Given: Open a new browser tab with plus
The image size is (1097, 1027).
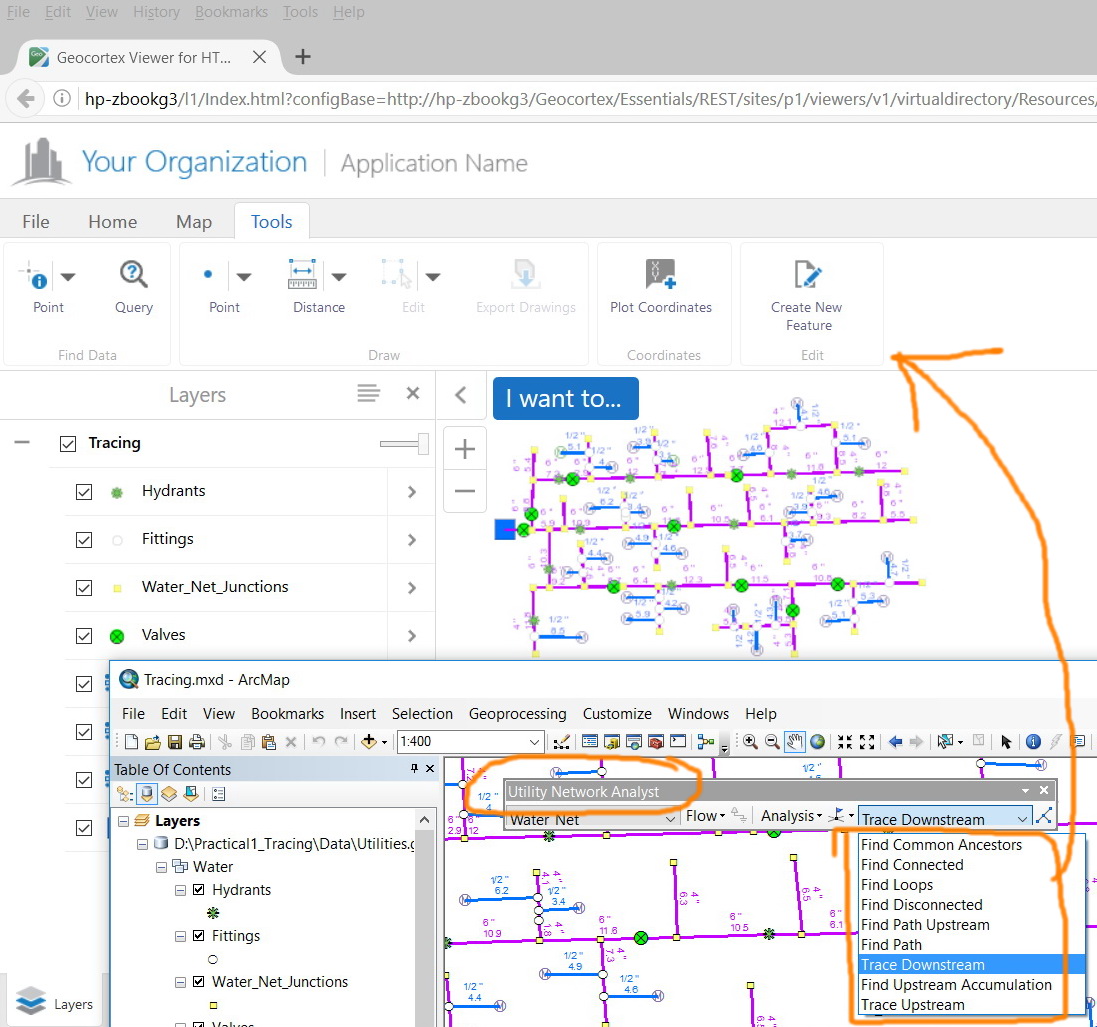Looking at the screenshot, I should click(x=303, y=57).
